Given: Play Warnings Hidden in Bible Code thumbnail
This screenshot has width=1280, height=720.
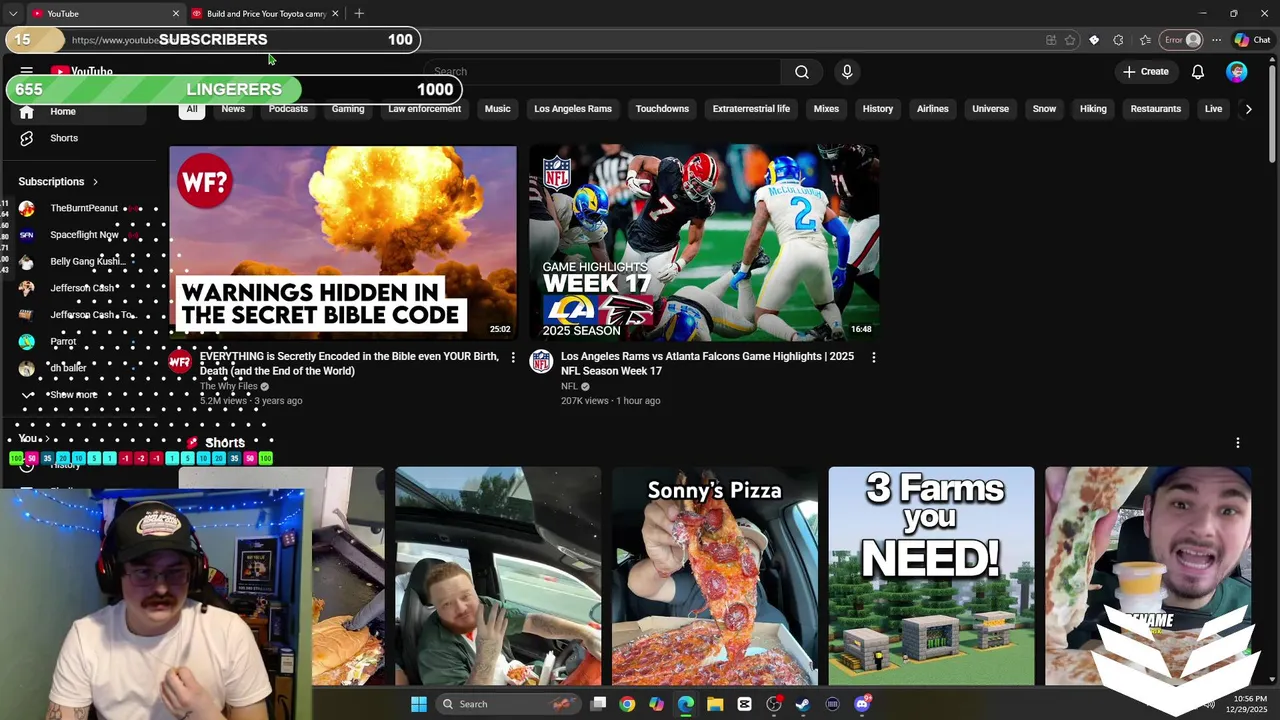Looking at the screenshot, I should [343, 244].
